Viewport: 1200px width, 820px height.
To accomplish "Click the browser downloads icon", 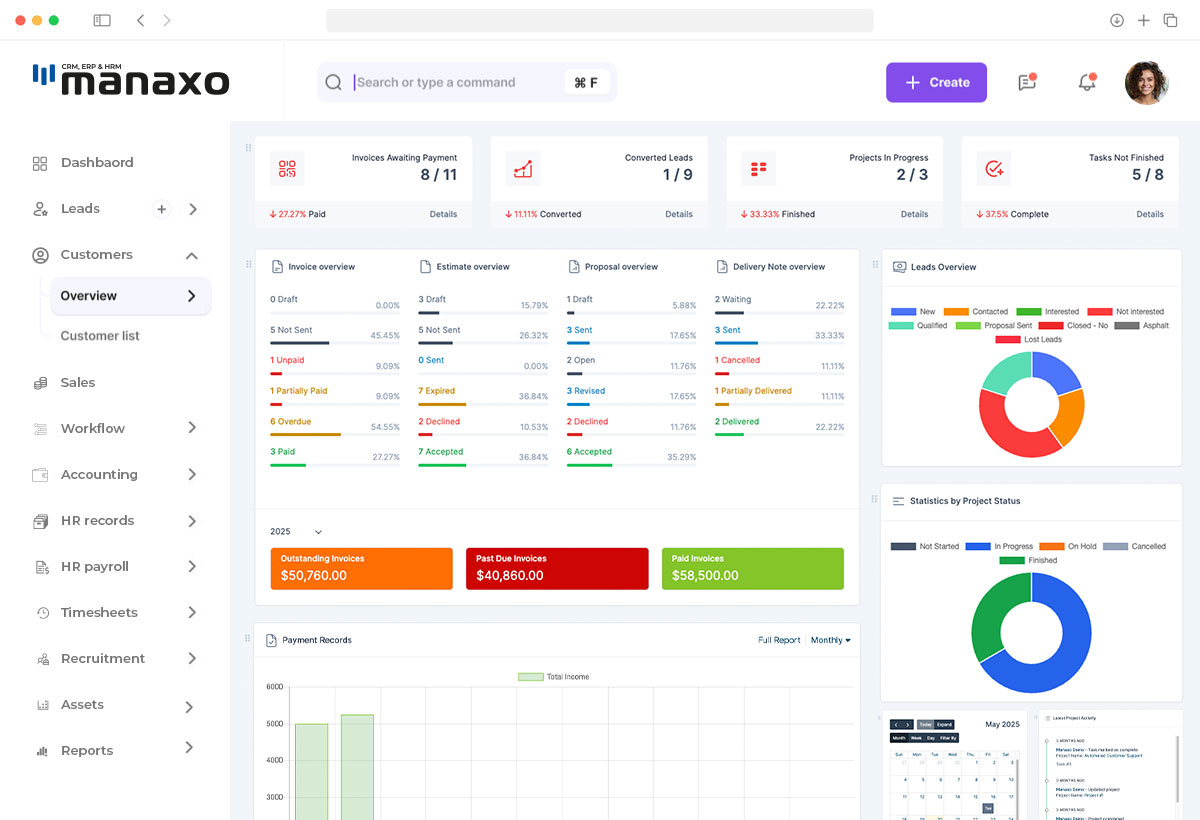I will click(1117, 20).
